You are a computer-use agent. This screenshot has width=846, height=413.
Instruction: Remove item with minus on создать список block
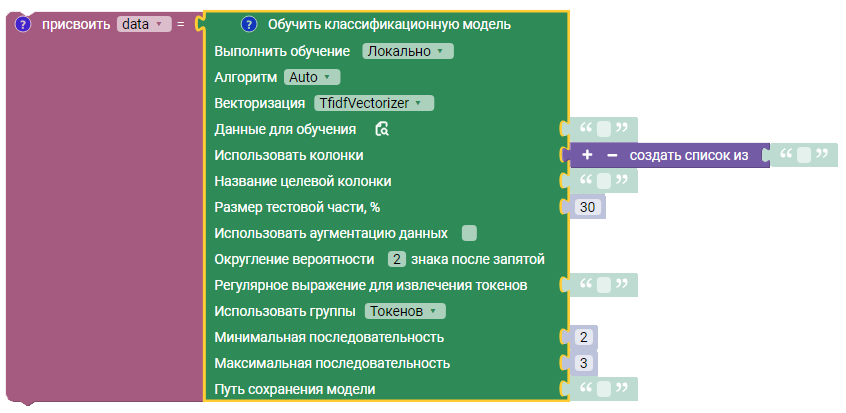(x=612, y=155)
